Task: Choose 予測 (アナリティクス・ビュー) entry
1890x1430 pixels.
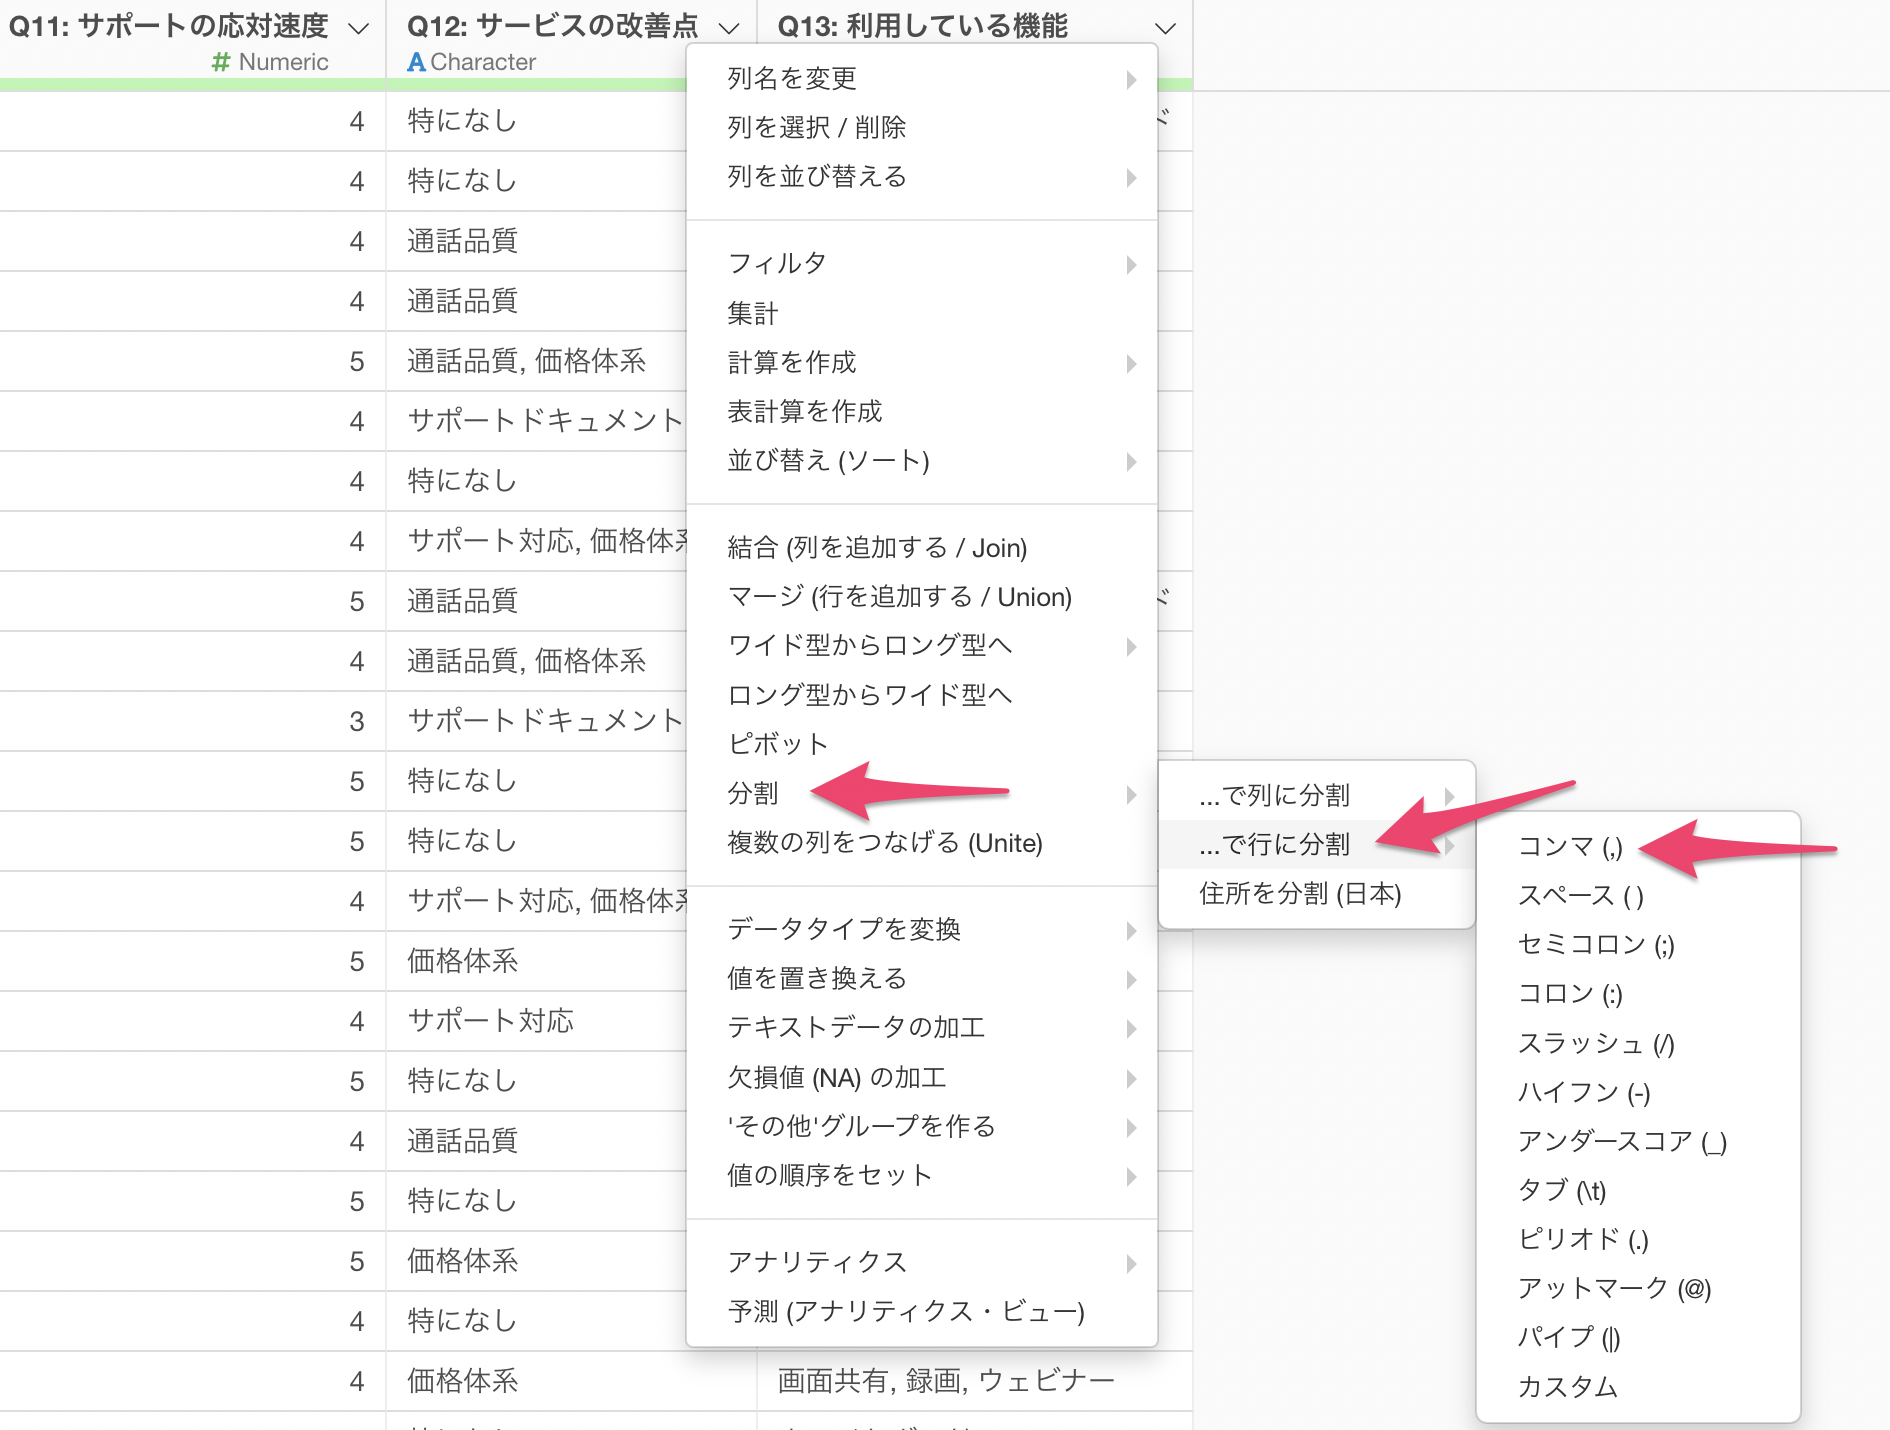Action: [922, 1311]
